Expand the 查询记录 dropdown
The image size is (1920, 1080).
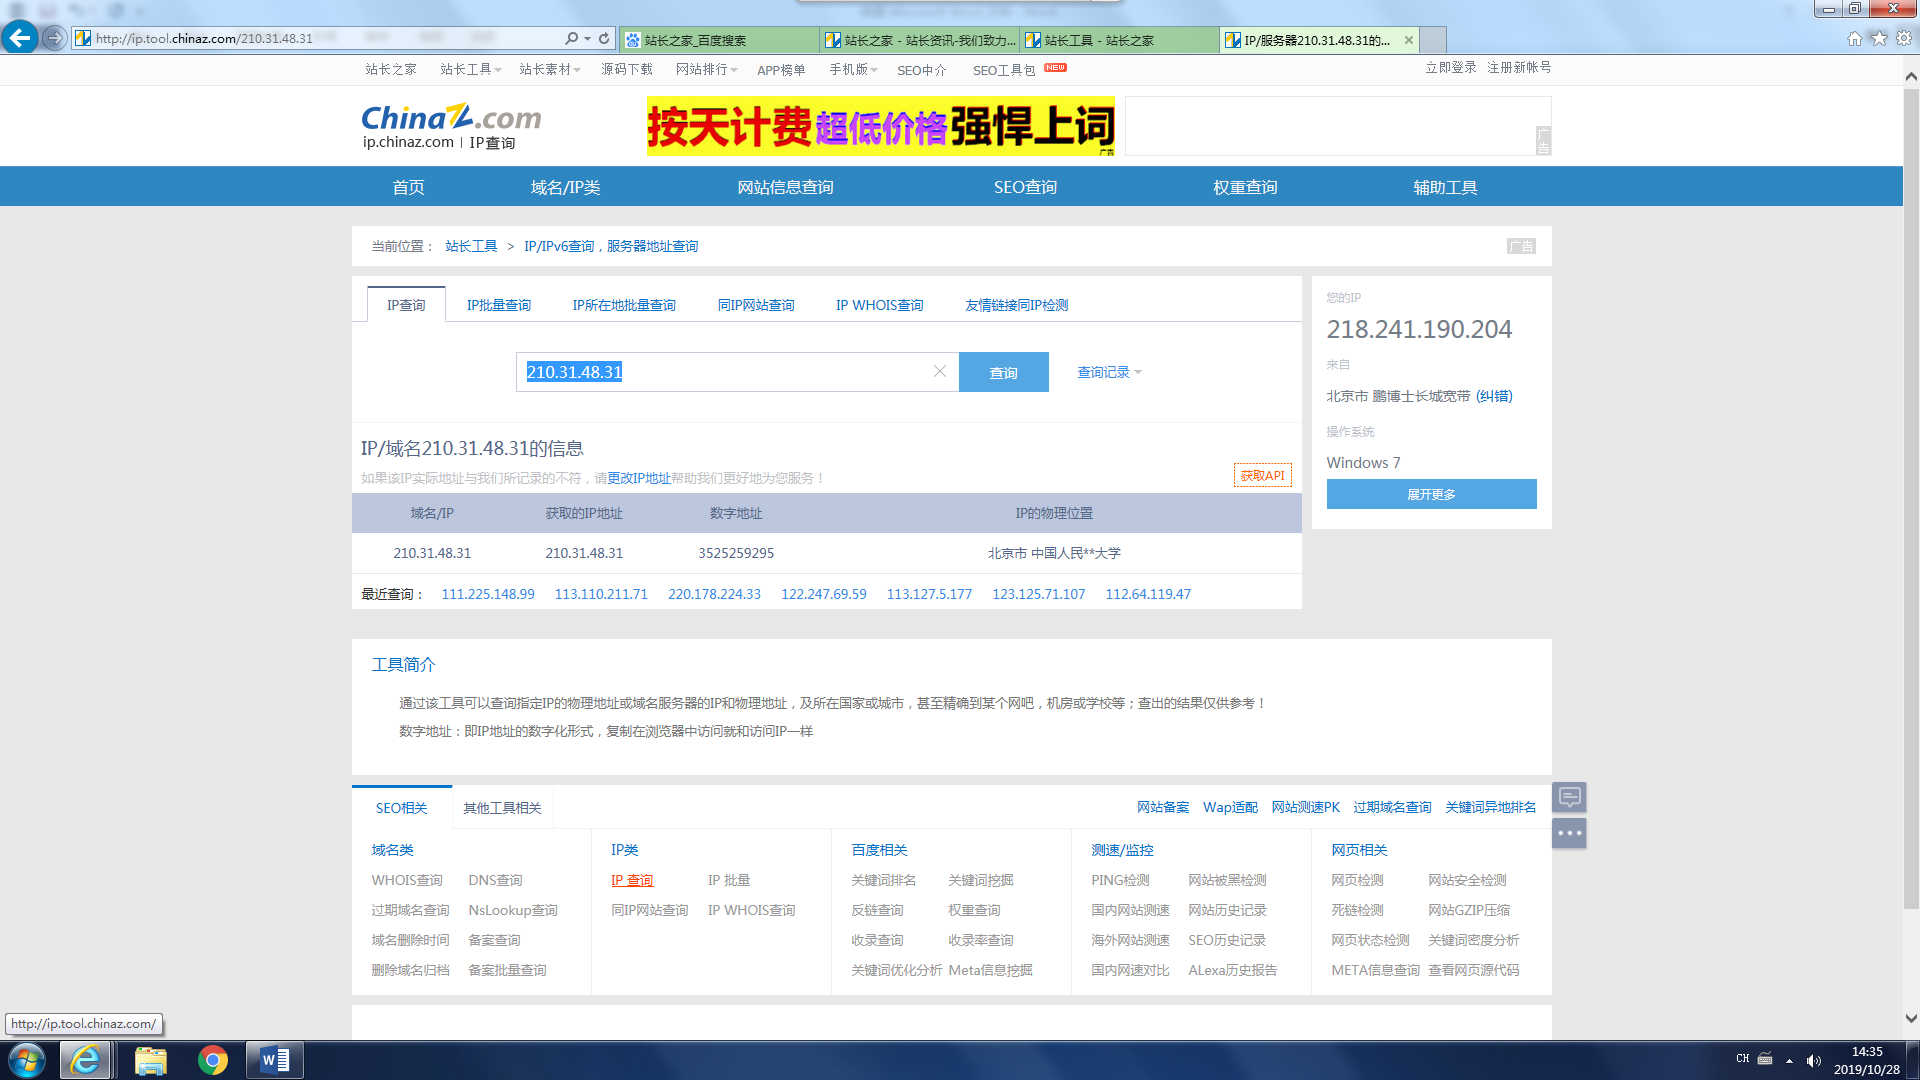(x=1108, y=372)
